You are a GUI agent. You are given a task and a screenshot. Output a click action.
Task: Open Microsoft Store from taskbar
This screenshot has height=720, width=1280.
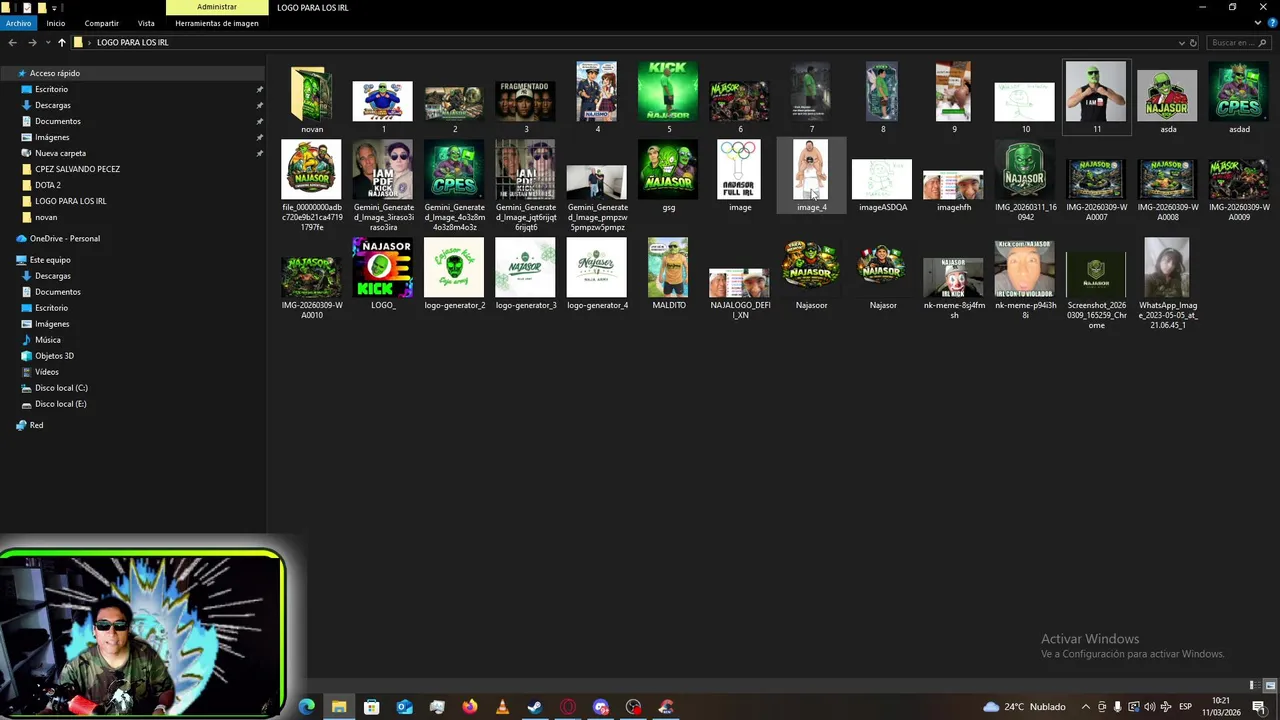[x=371, y=707]
